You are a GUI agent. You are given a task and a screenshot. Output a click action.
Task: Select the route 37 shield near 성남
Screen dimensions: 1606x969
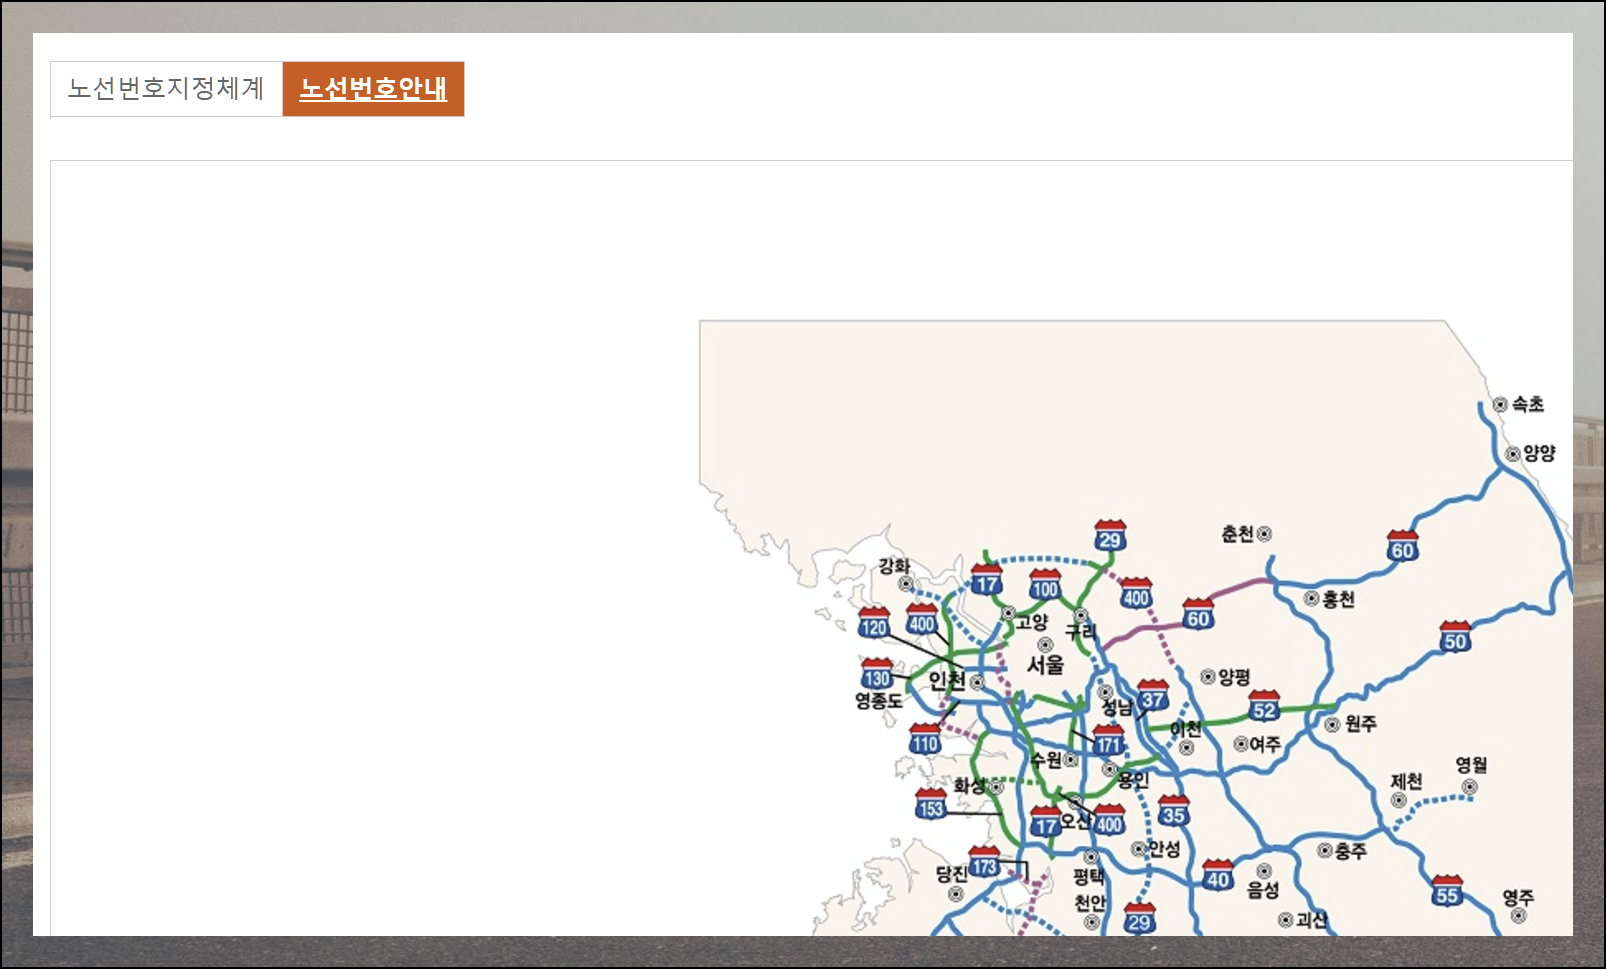(x=1153, y=696)
